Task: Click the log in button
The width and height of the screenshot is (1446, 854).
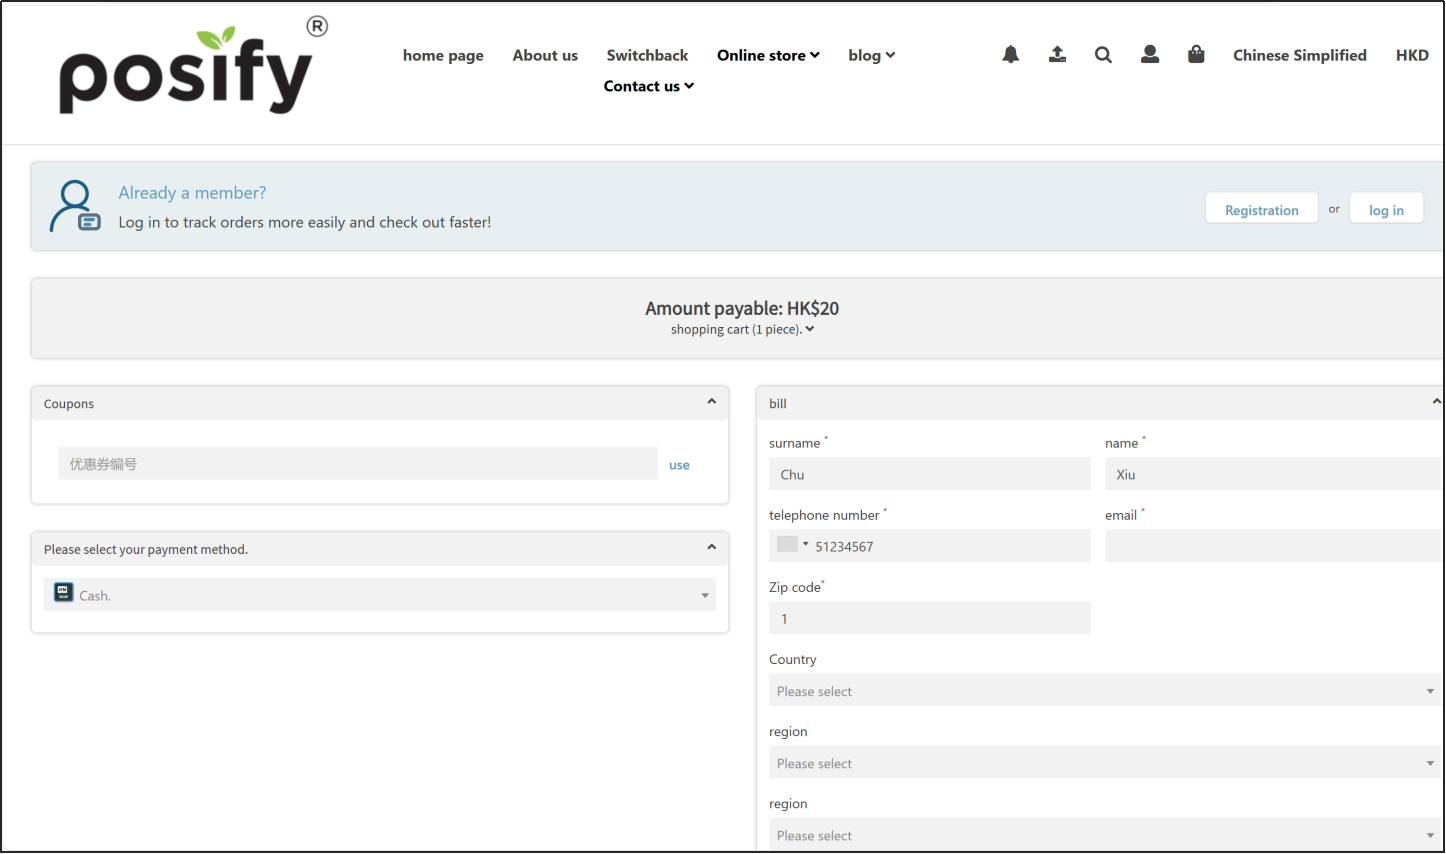Action: coord(1385,209)
